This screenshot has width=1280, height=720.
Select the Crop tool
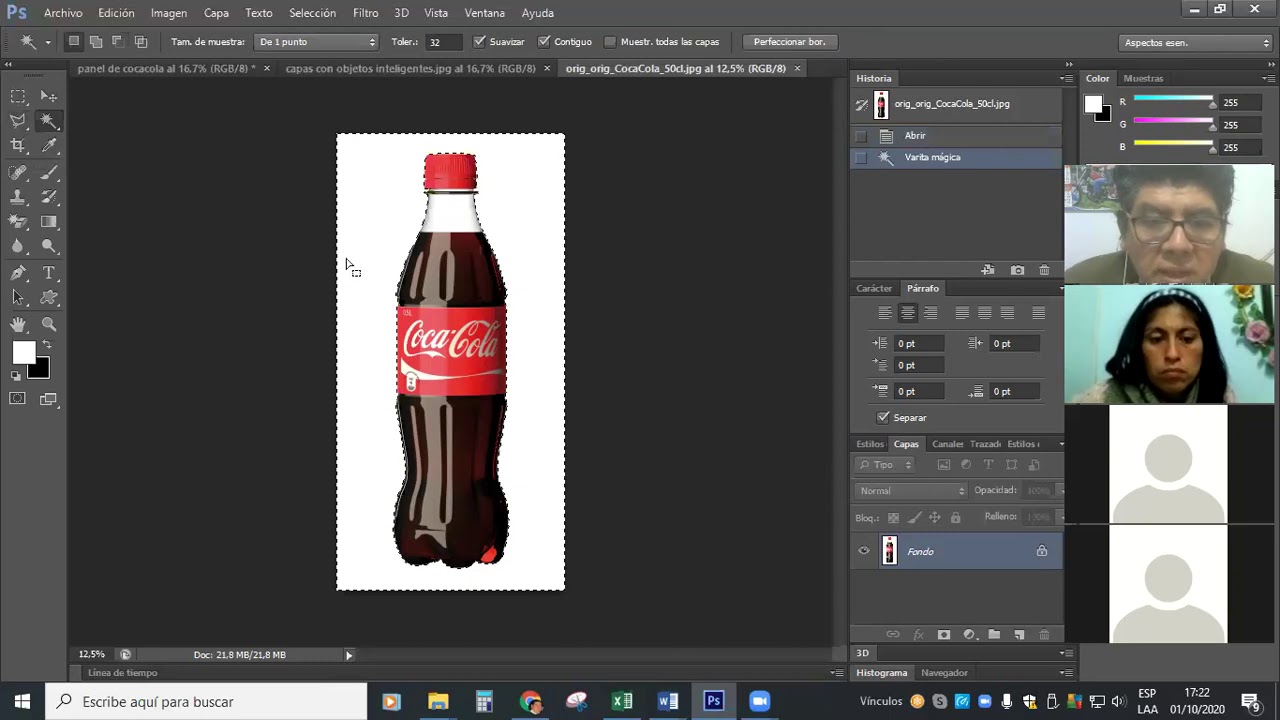pos(18,146)
